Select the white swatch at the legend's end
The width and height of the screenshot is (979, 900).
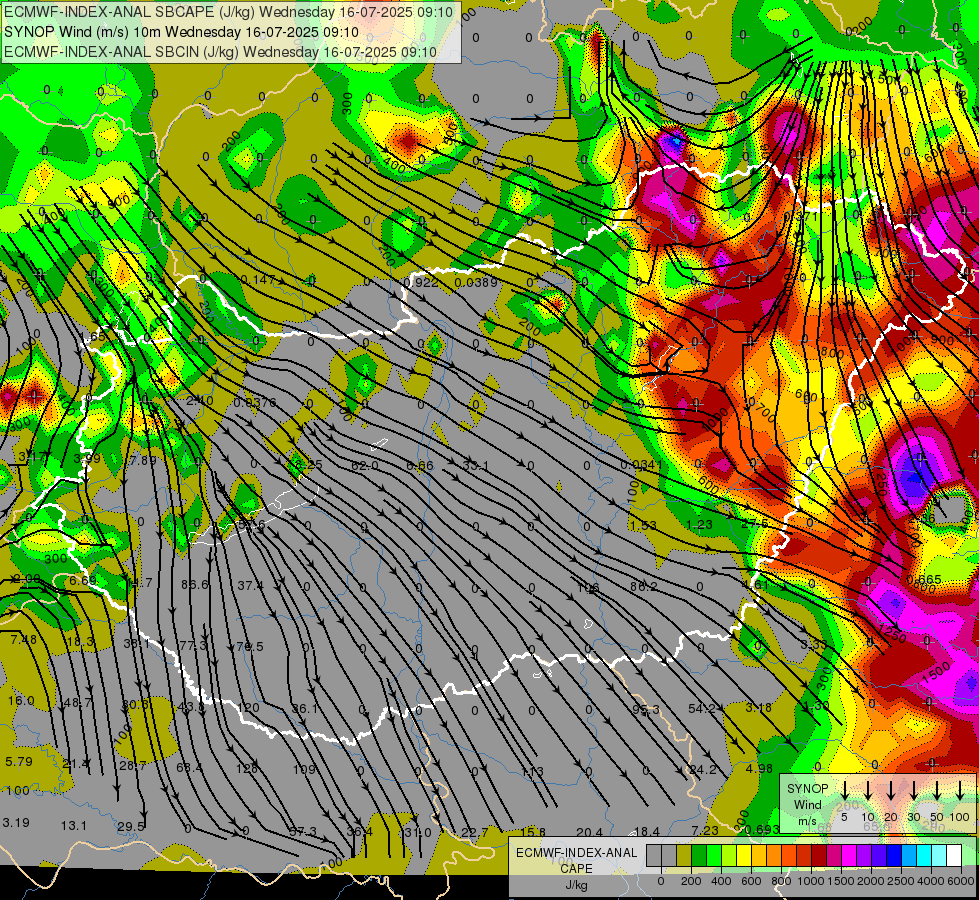coord(953,855)
